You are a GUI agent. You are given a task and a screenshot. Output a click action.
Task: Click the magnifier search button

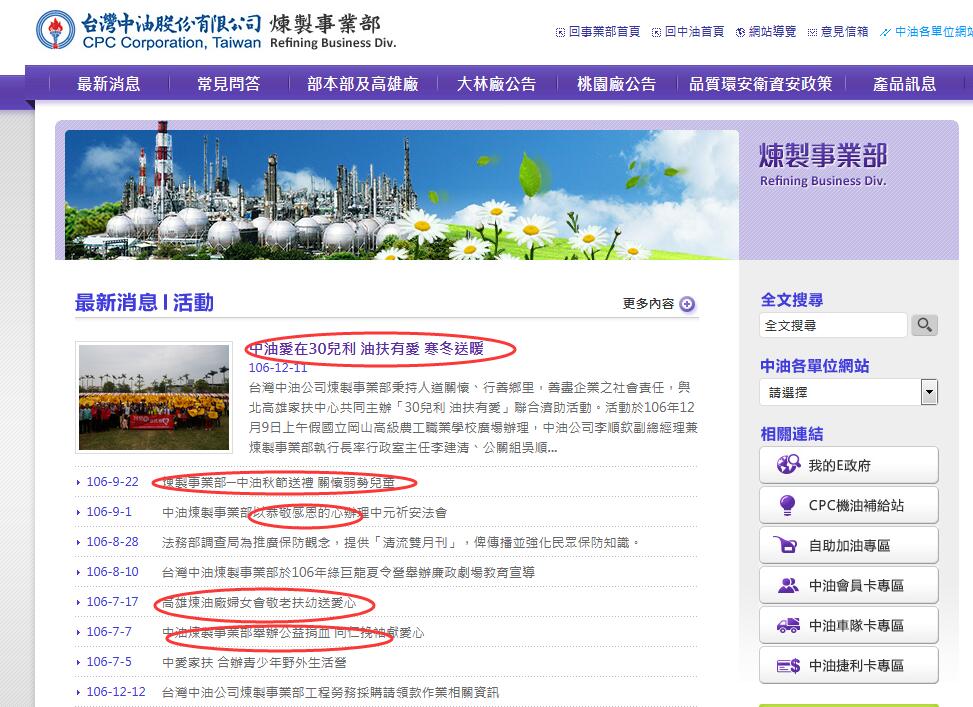click(x=924, y=325)
